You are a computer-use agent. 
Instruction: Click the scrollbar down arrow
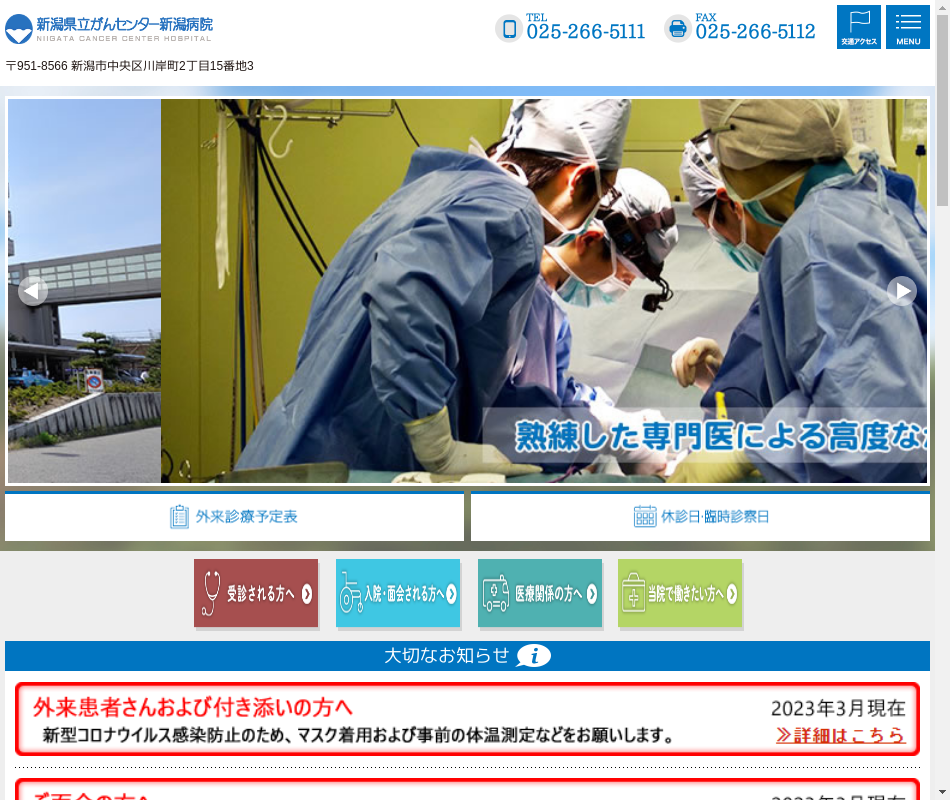point(943,793)
